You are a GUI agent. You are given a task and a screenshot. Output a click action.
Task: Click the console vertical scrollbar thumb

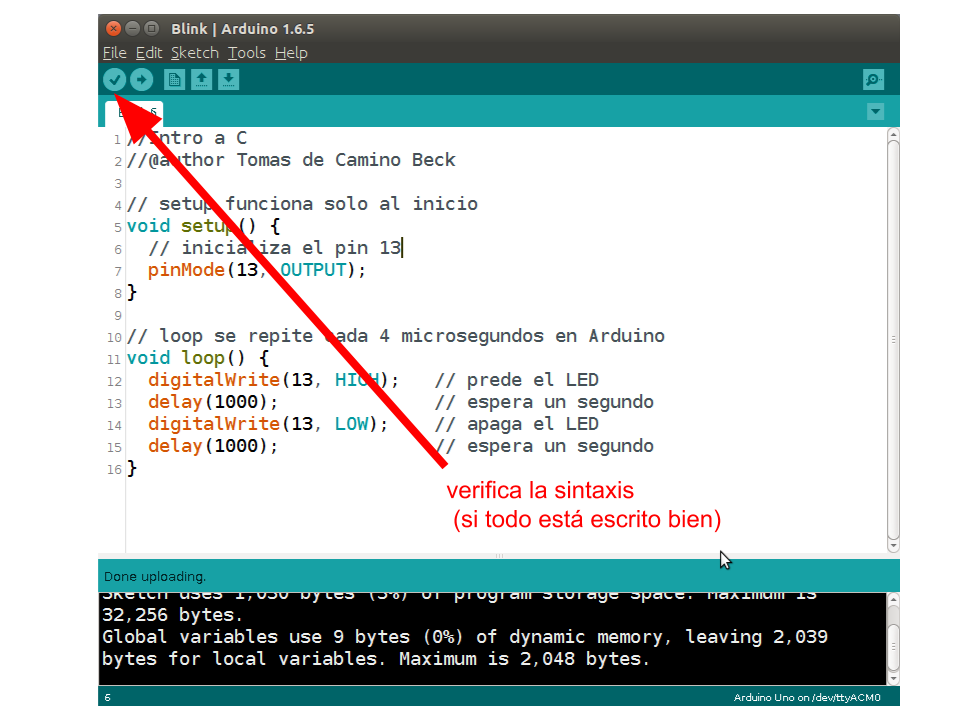[893, 647]
